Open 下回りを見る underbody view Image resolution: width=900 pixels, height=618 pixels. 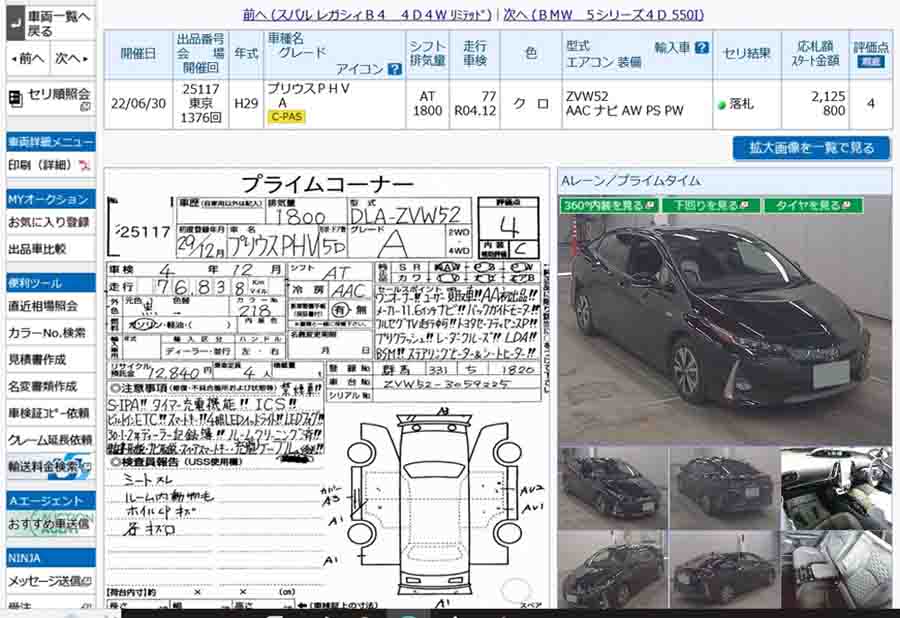click(x=711, y=205)
